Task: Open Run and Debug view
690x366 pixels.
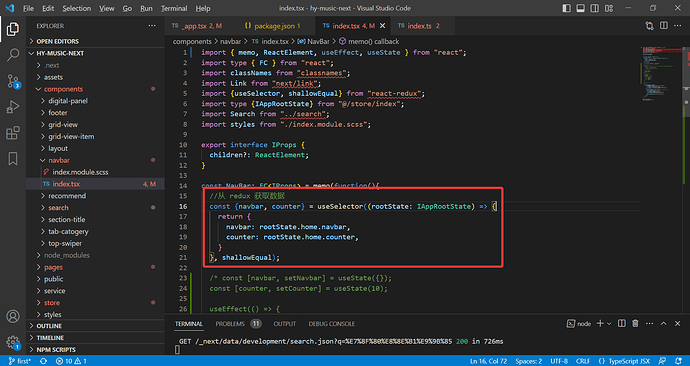Action: (x=13, y=107)
